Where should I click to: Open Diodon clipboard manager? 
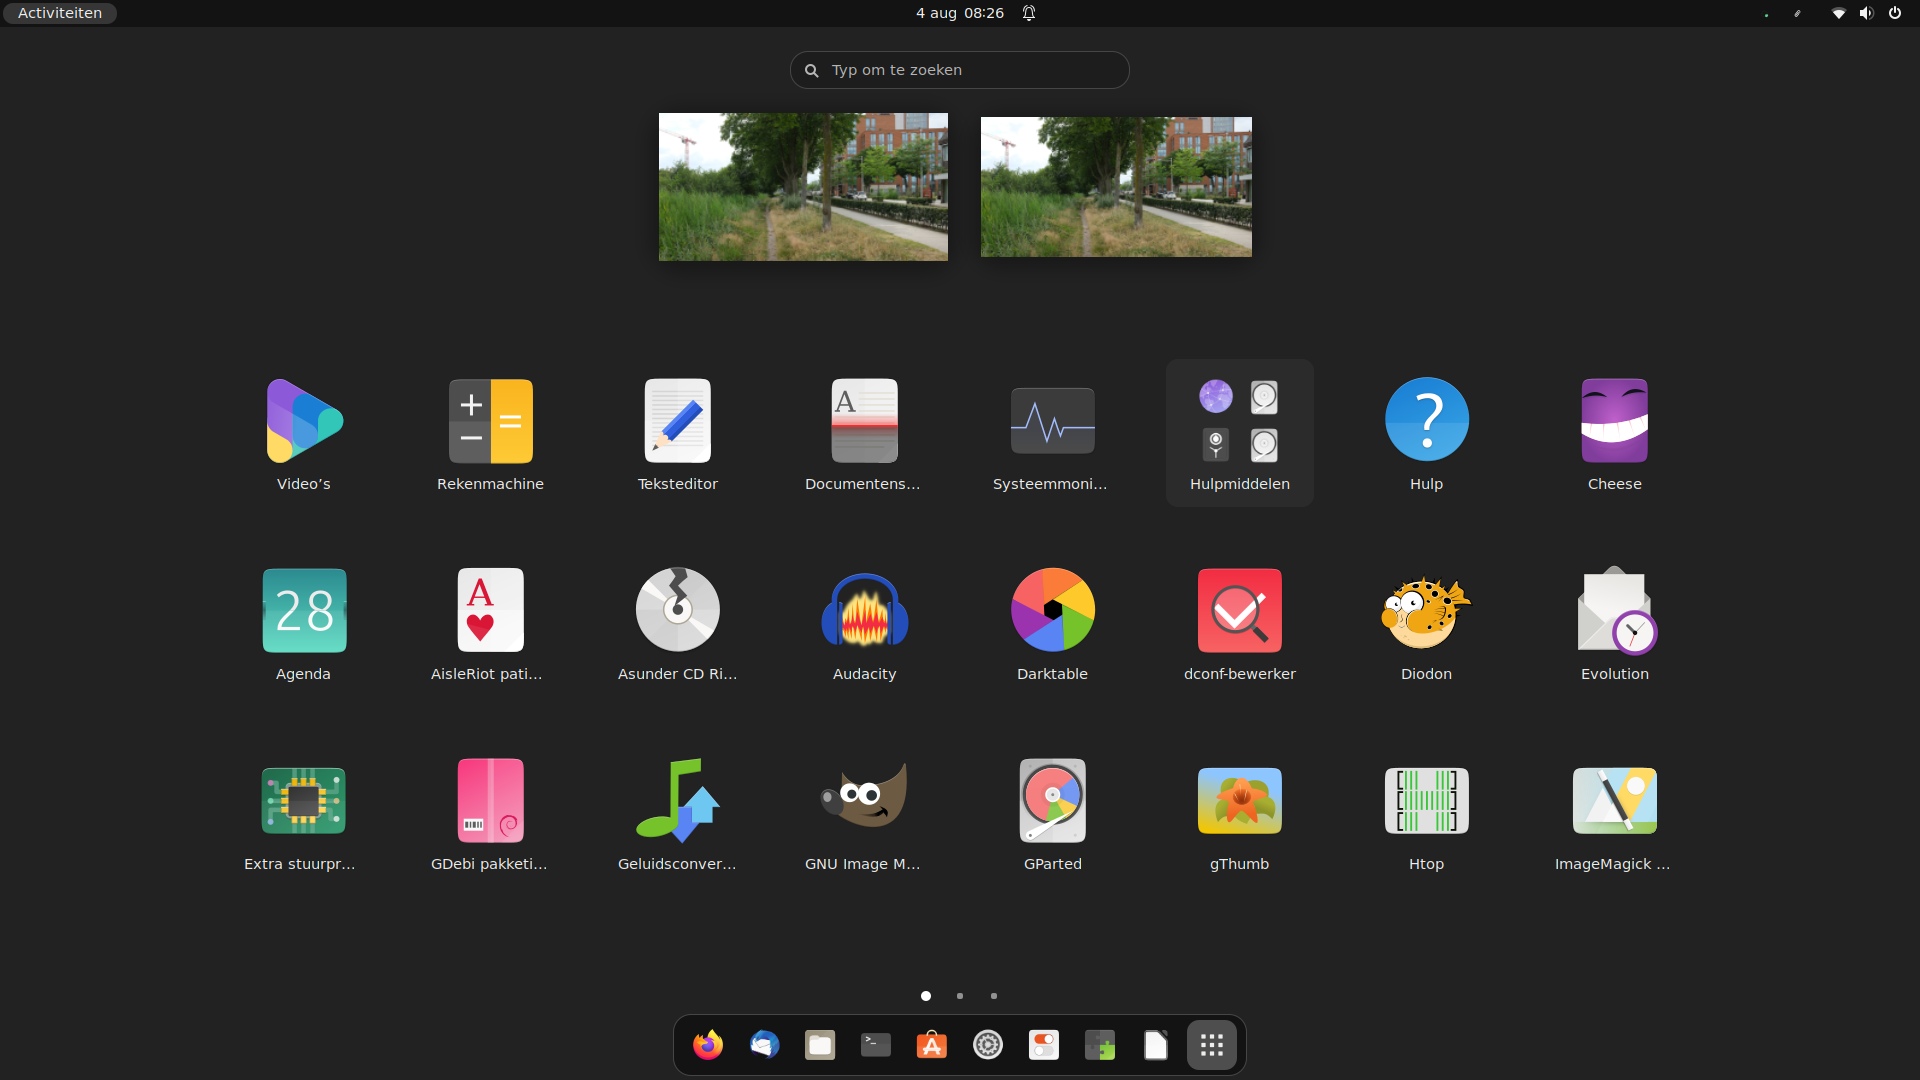coord(1426,611)
